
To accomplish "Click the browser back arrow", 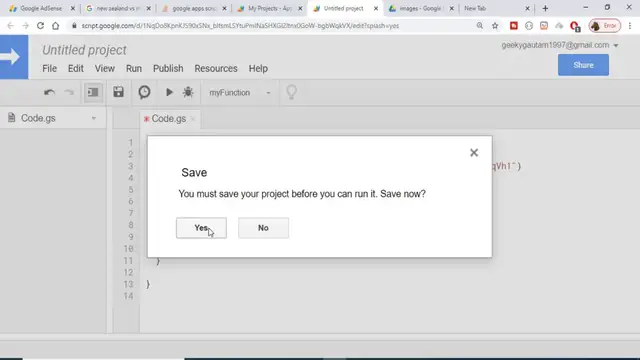I will point(10,26).
